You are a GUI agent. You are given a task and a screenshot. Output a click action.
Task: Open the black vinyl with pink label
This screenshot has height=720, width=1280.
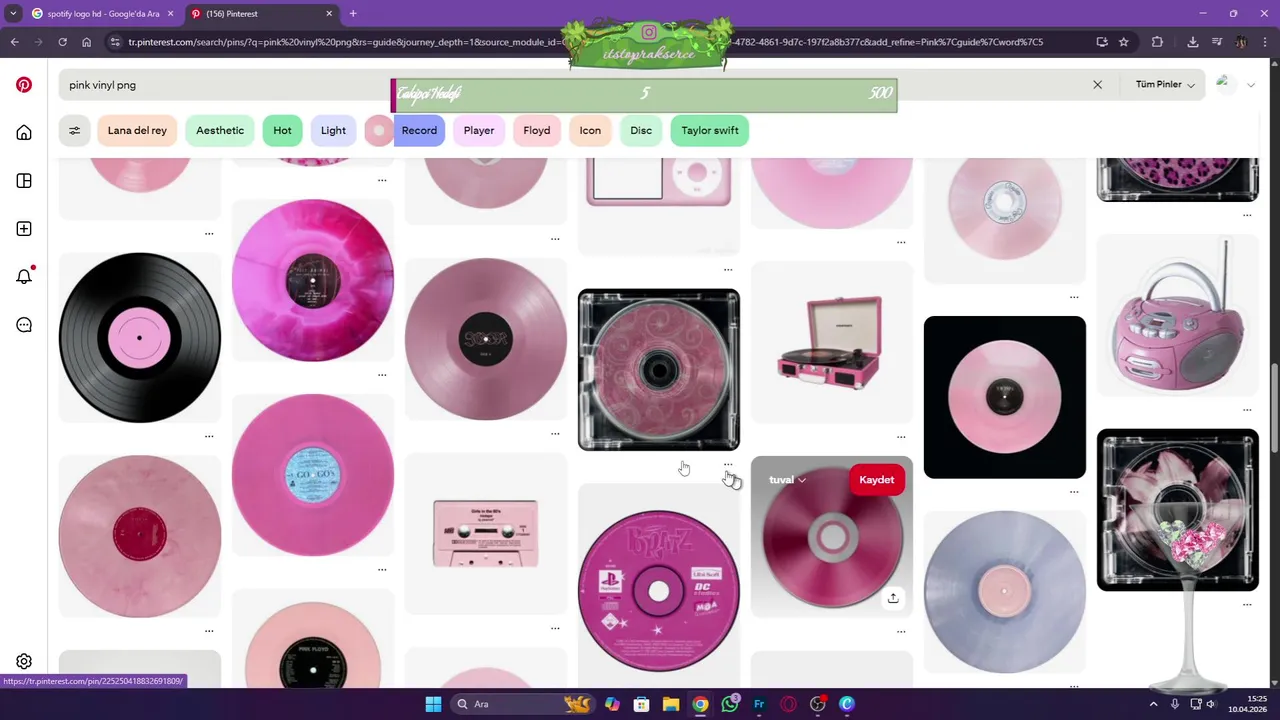(x=140, y=337)
